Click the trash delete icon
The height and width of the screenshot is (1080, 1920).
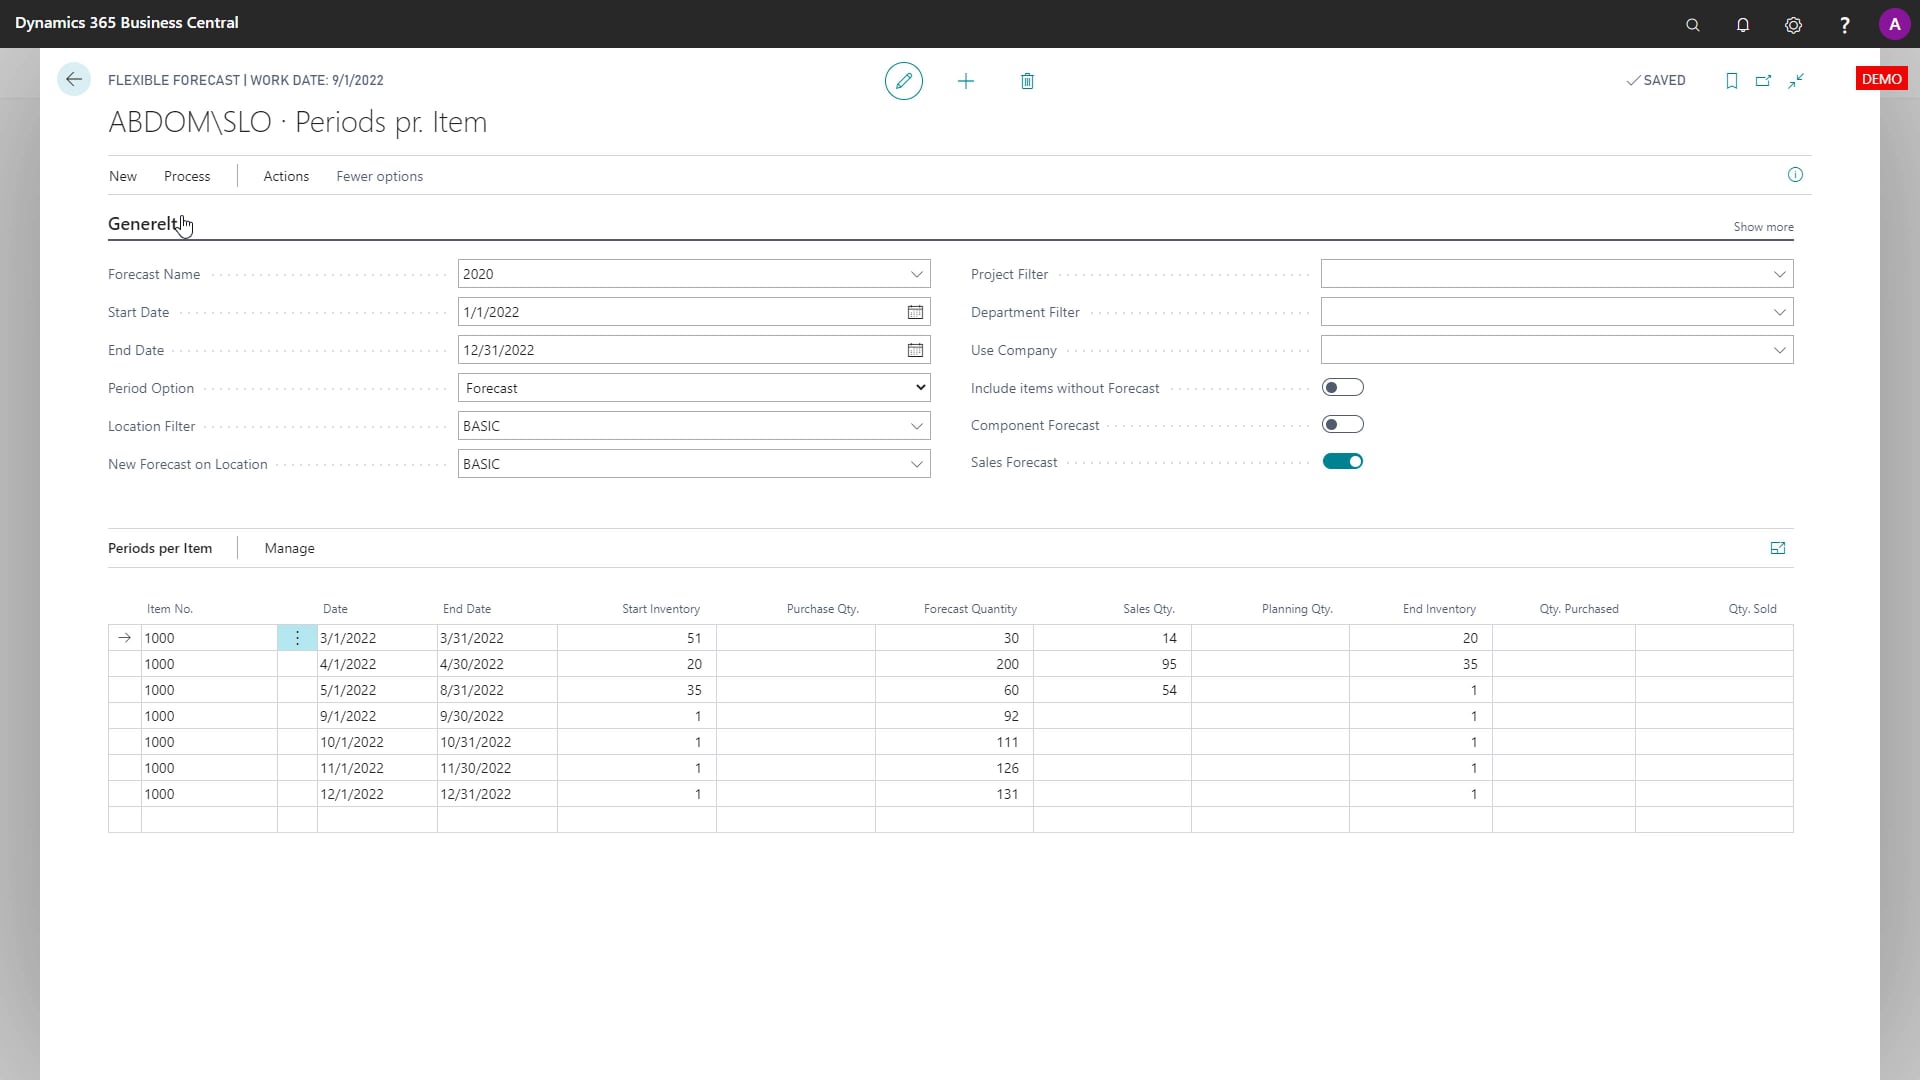(1027, 81)
